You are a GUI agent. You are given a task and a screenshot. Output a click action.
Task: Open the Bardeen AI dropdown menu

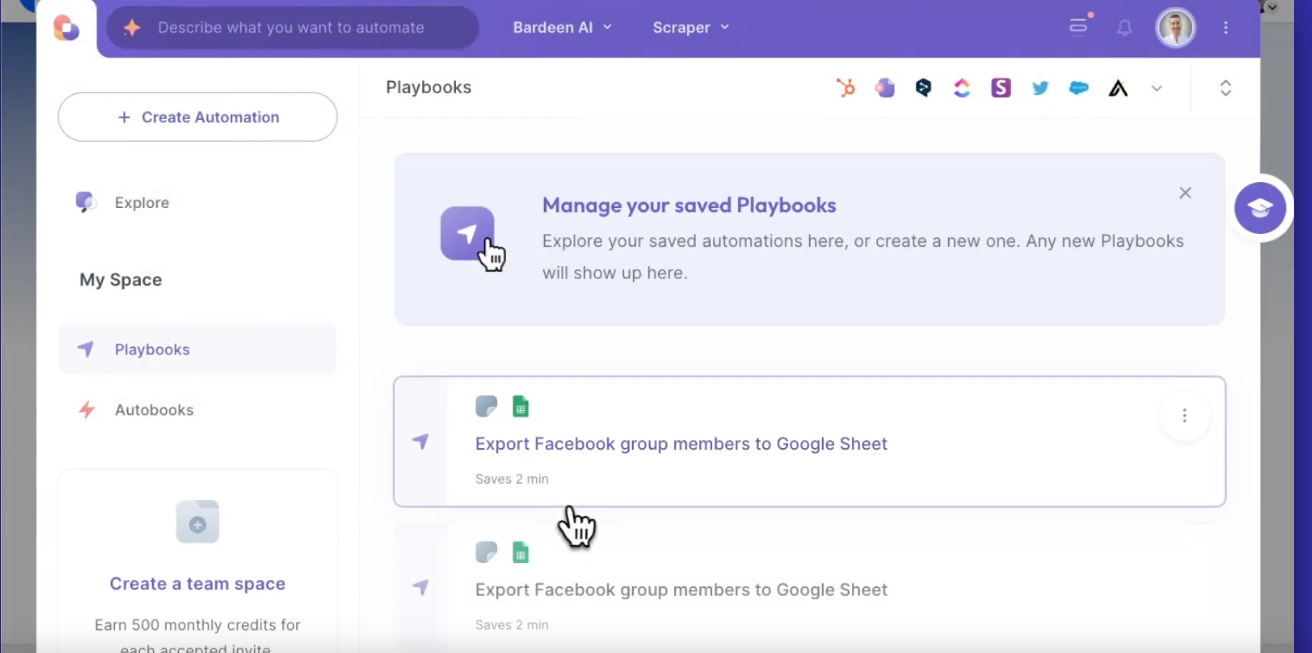click(x=562, y=27)
